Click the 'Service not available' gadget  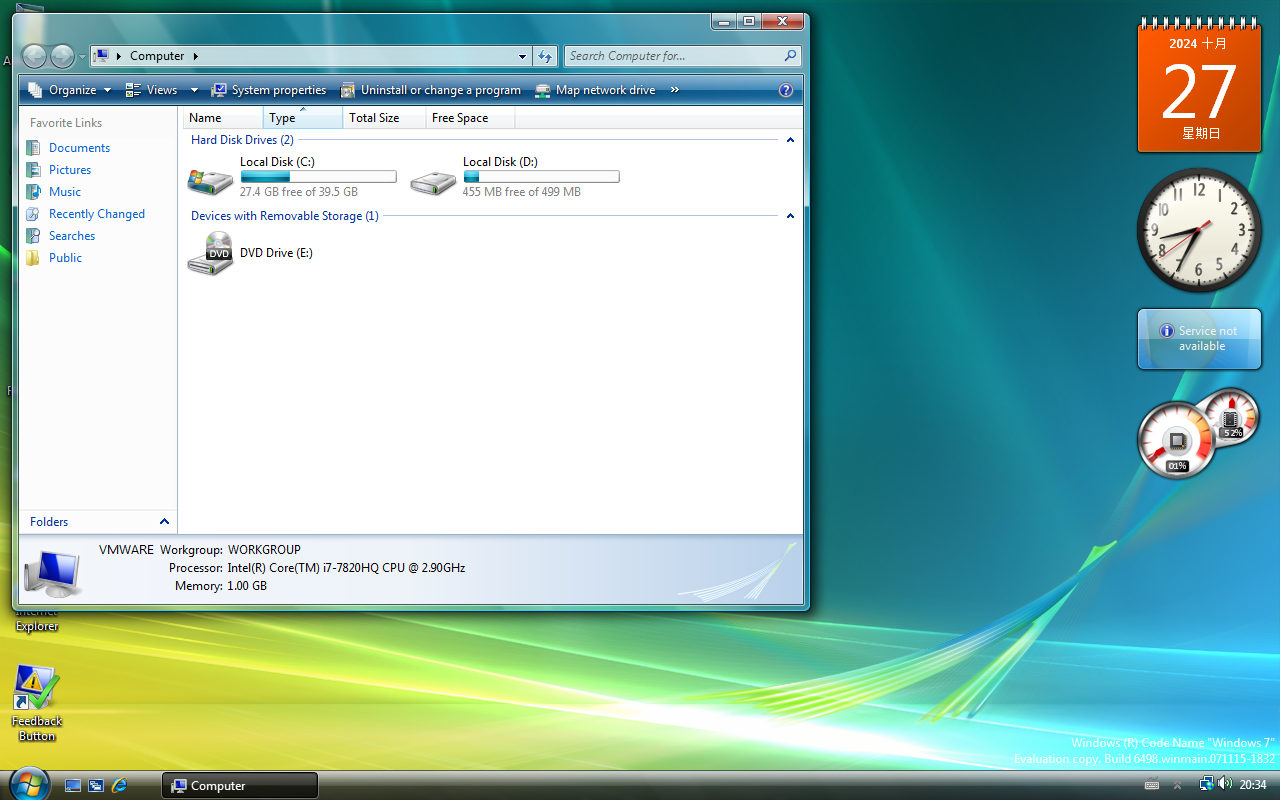[1199, 339]
